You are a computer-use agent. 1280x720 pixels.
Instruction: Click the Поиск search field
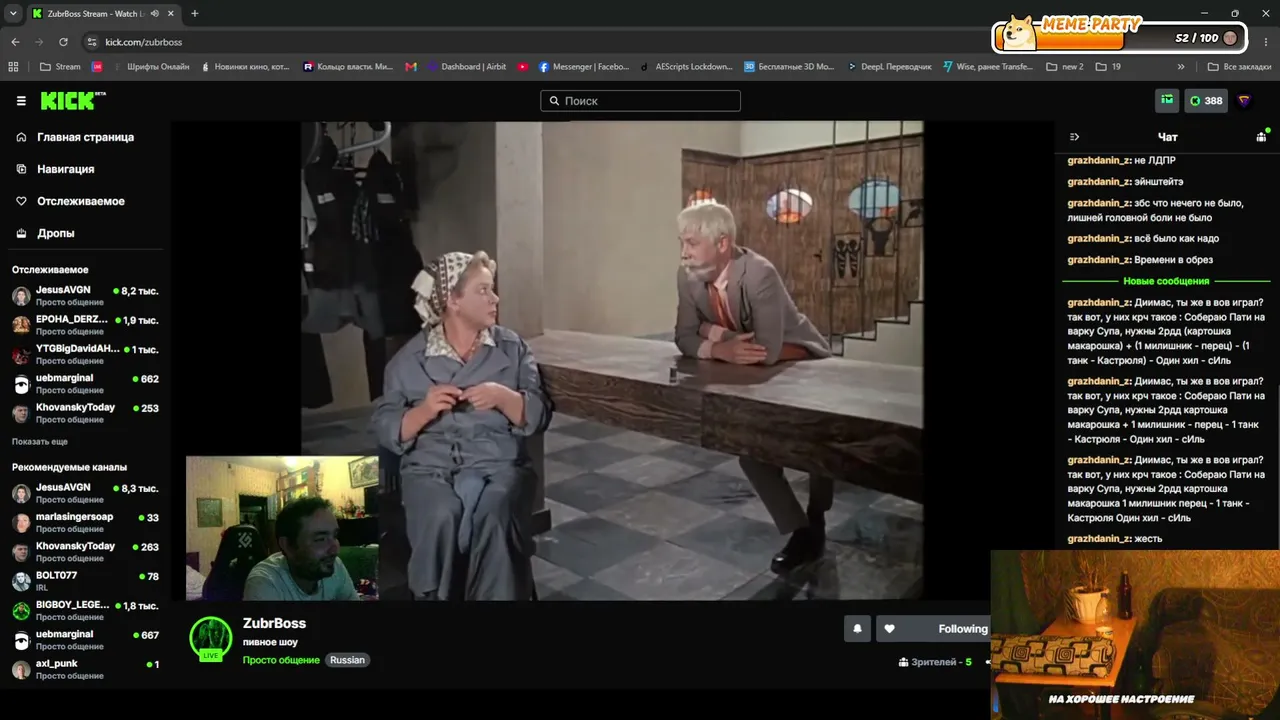click(x=641, y=101)
